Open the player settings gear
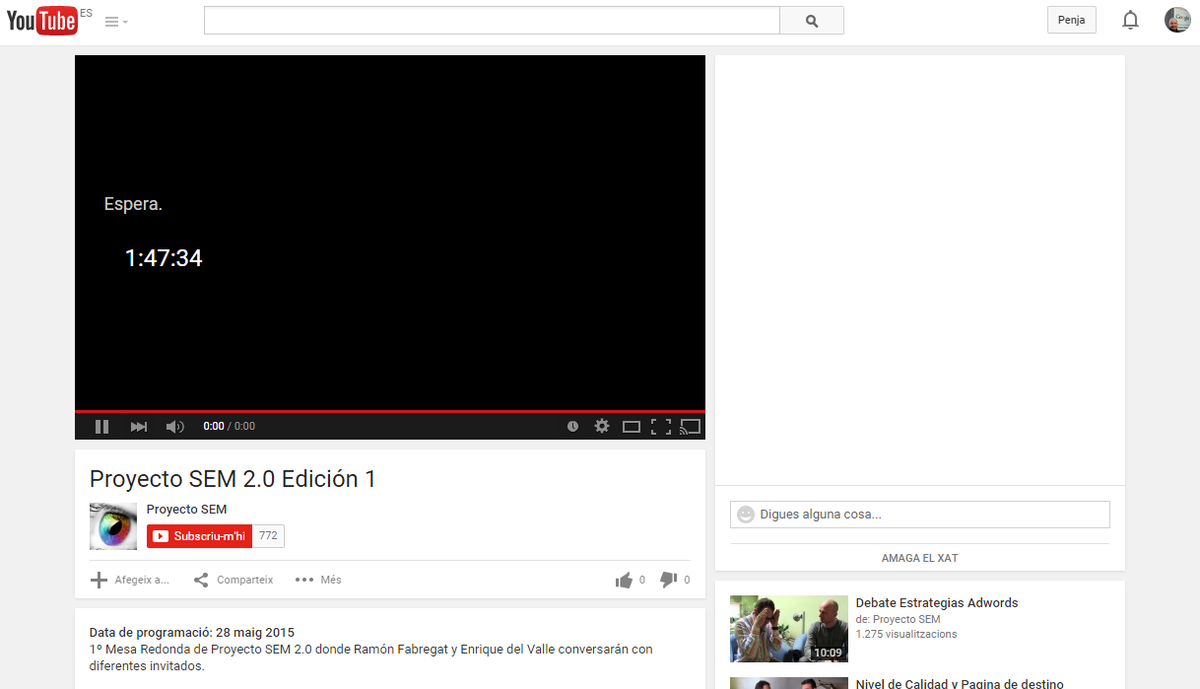The height and width of the screenshot is (689, 1200). click(601, 426)
